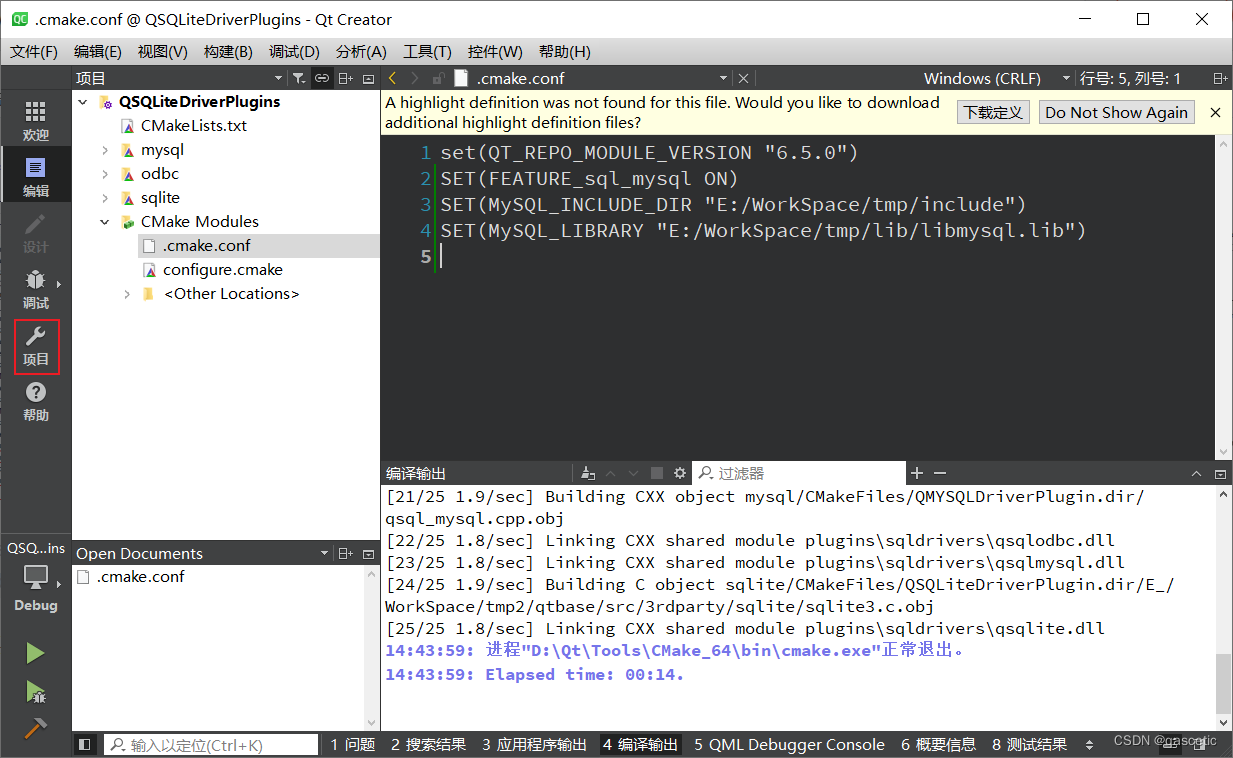Close the compile output pane

click(x=1220, y=473)
